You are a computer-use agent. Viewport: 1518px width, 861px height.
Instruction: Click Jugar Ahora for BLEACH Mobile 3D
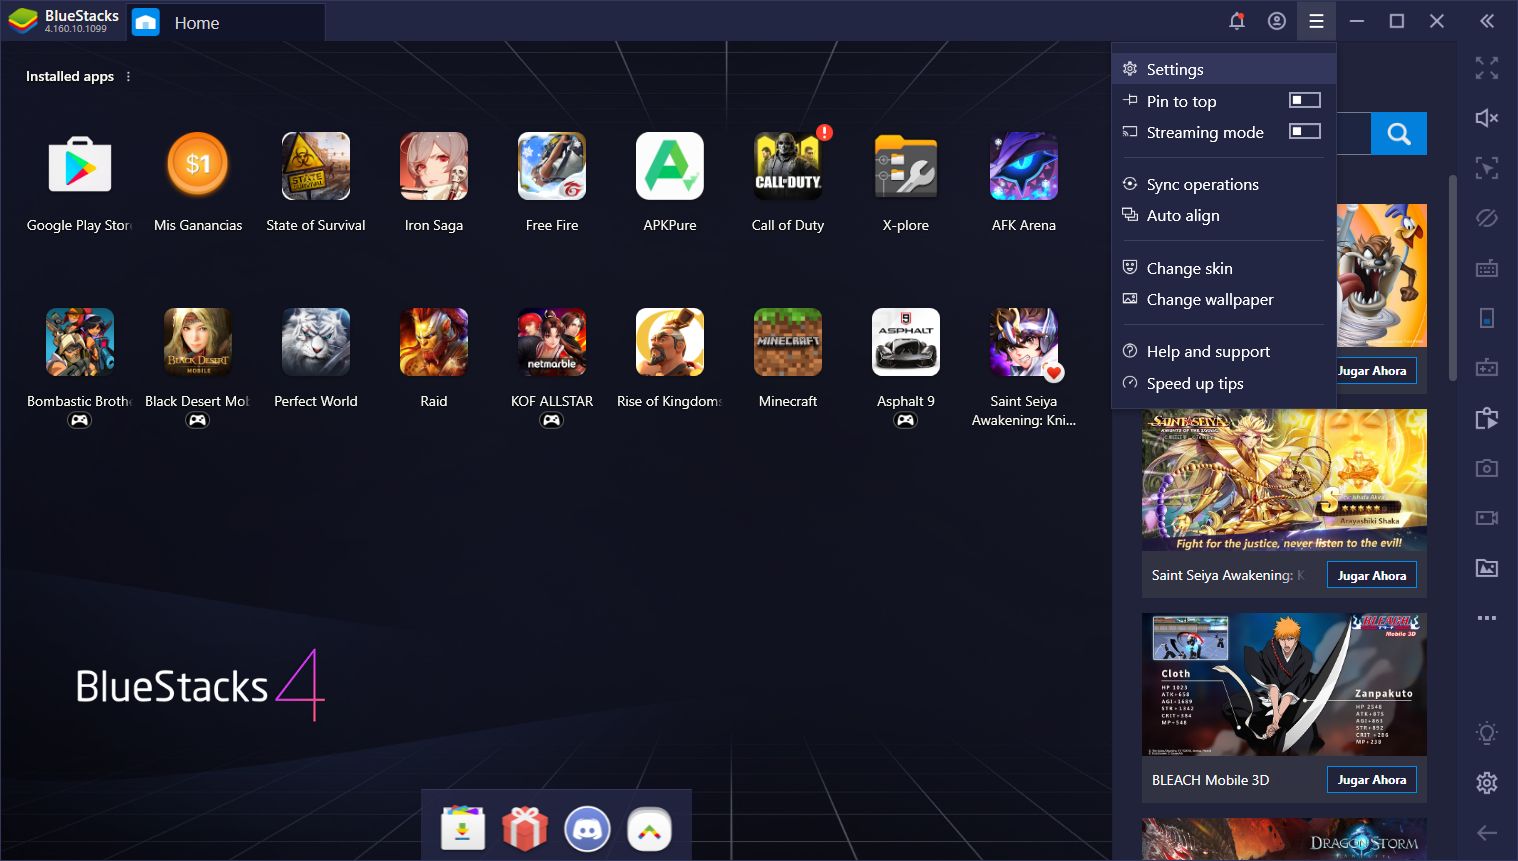1371,779
